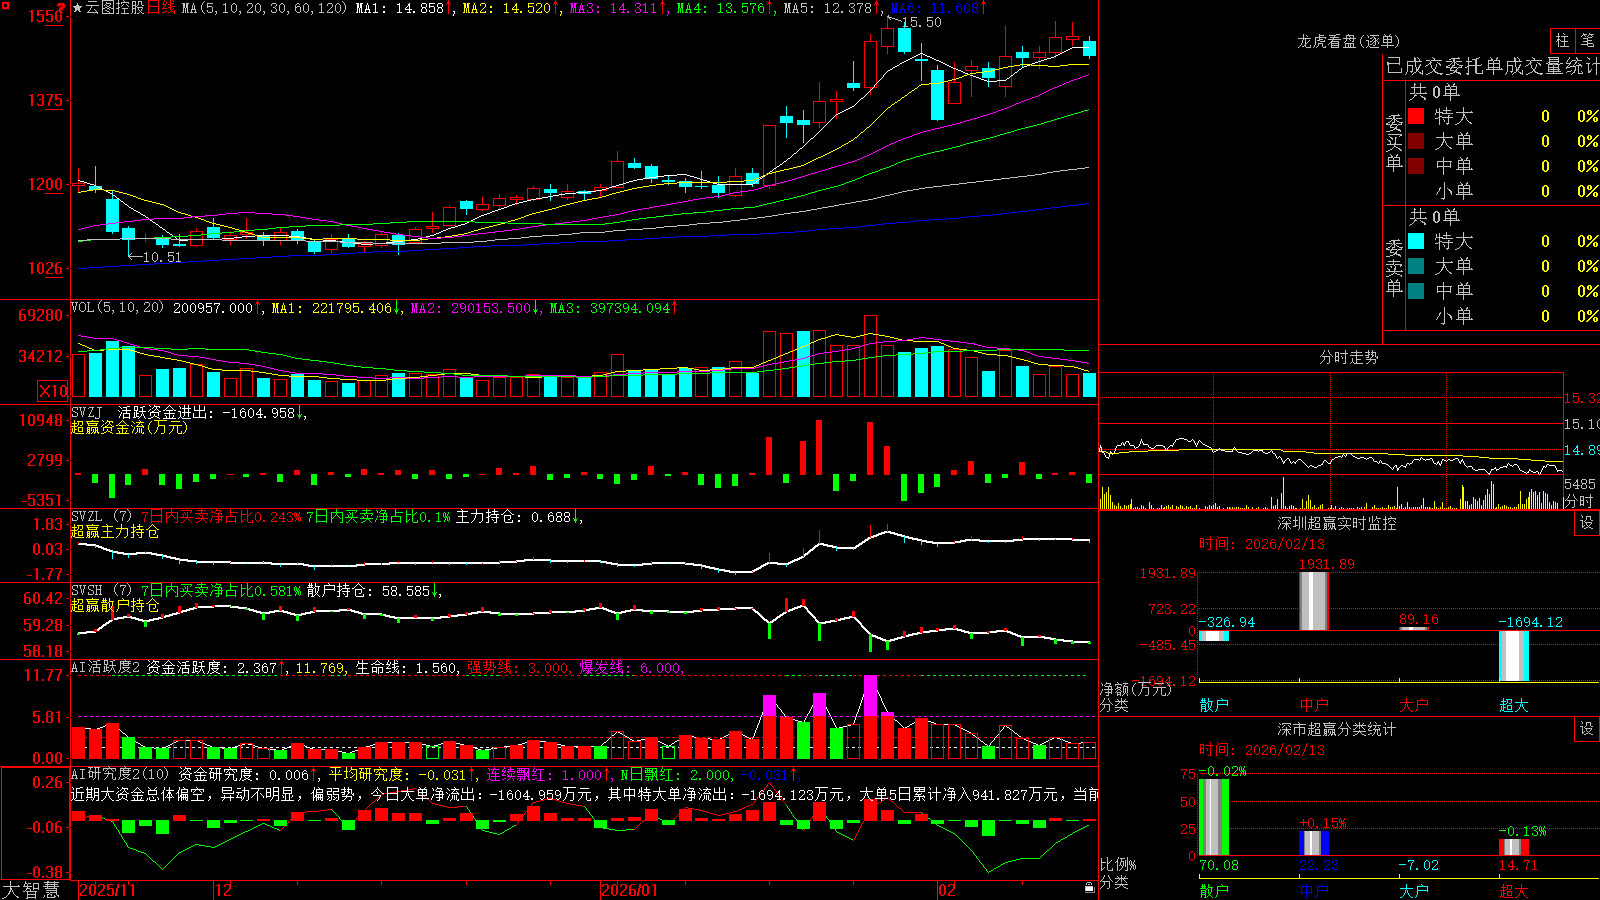Open the MA(5,10,20,30,60,120) indicator parameters
This screenshot has height=900, width=1600.
[x=264, y=8]
